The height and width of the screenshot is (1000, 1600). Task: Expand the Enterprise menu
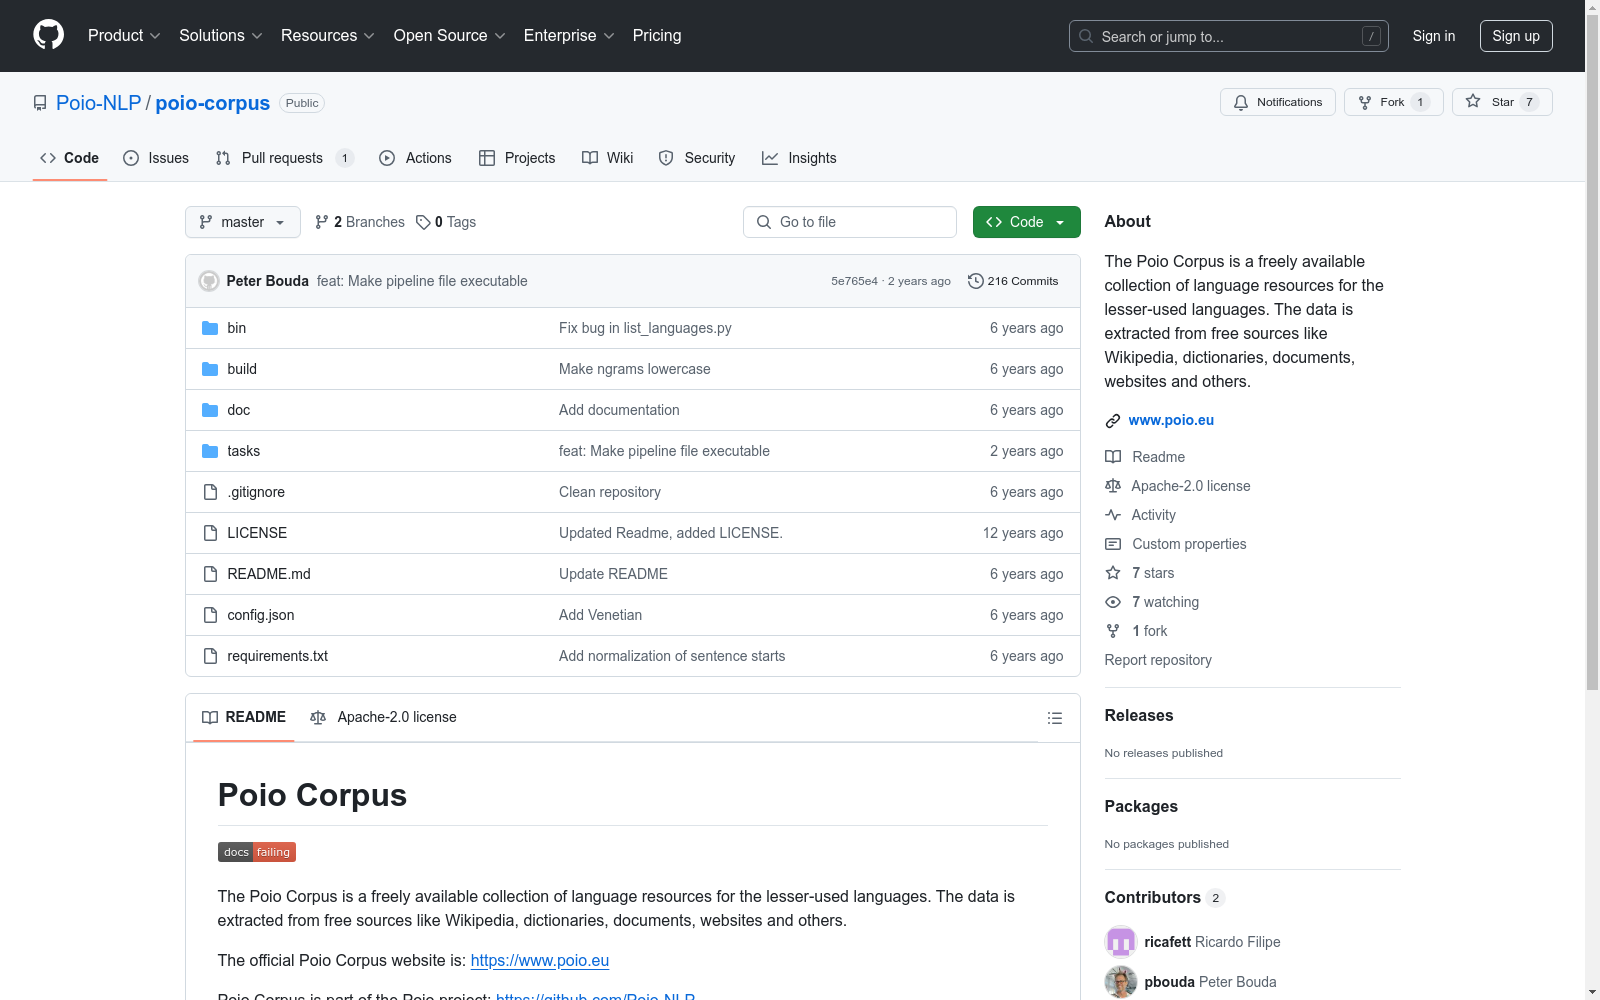tap(569, 35)
